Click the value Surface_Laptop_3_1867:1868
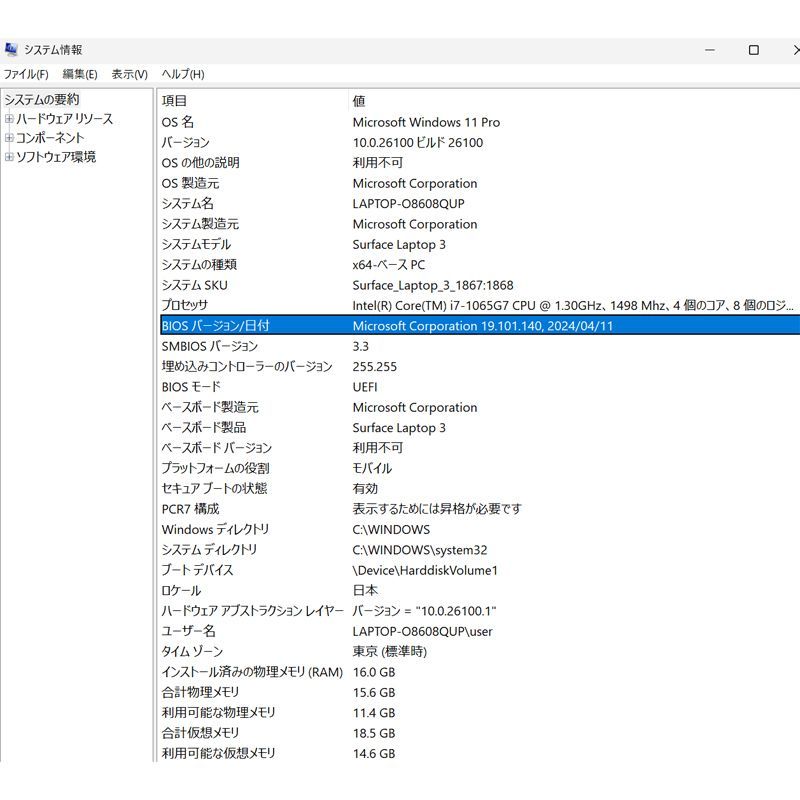Screen dimensions: 800x800 click(x=433, y=285)
